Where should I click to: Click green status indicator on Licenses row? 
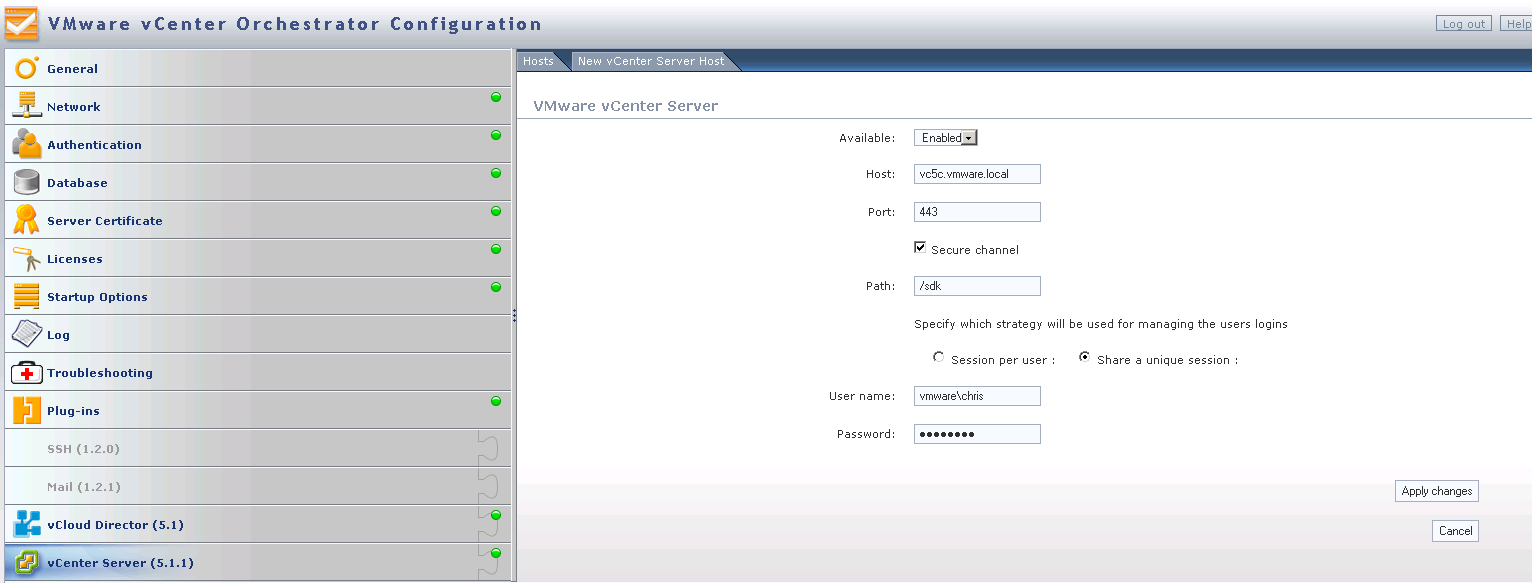pyautogui.click(x=495, y=249)
